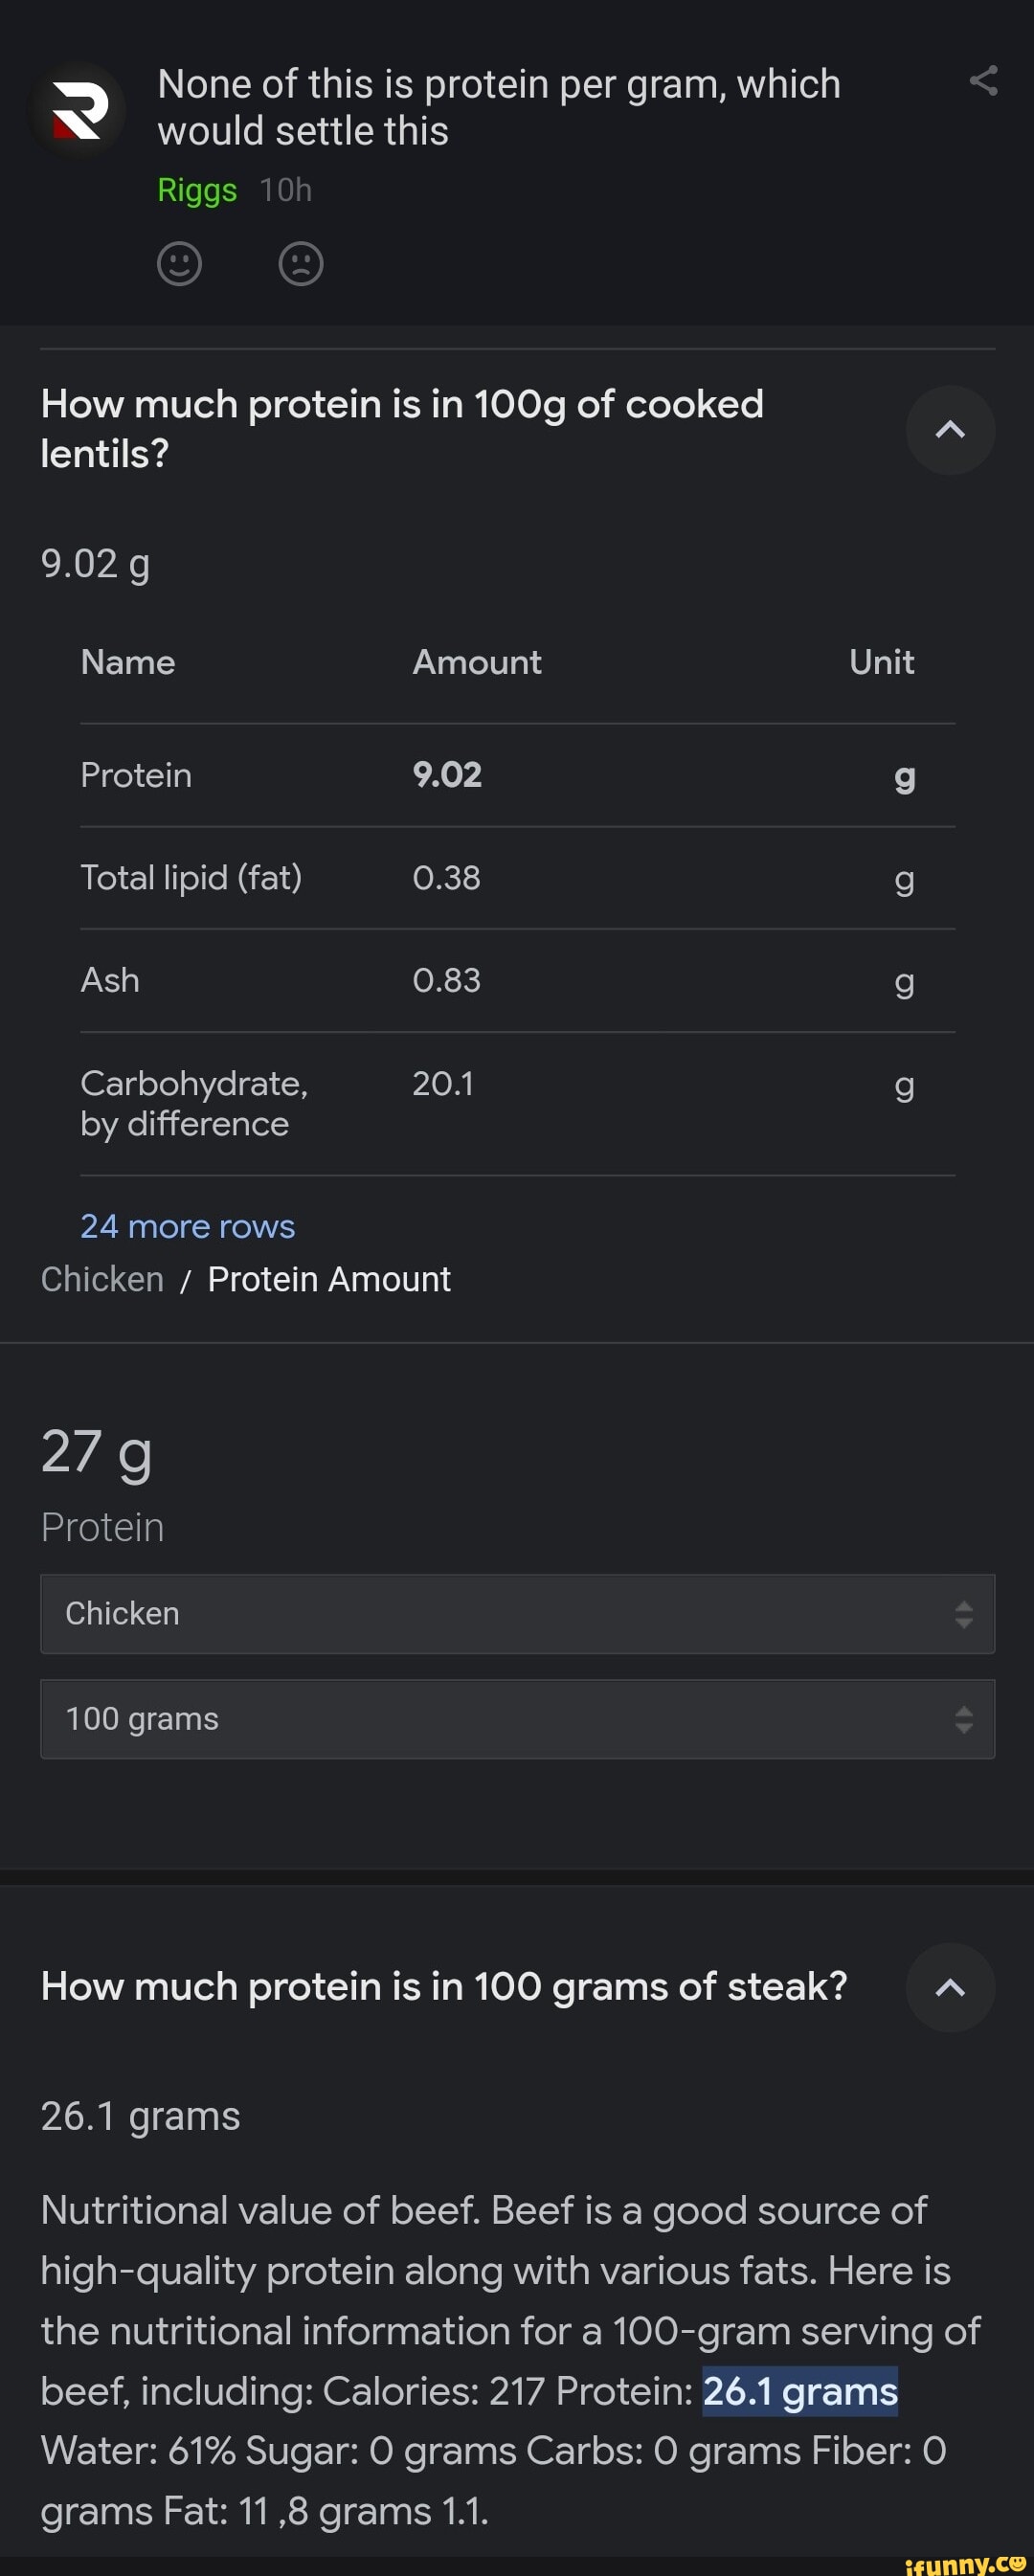1034x2576 pixels.
Task: Open the Chicken food type dropdown
Action: pyautogui.click(x=517, y=1613)
